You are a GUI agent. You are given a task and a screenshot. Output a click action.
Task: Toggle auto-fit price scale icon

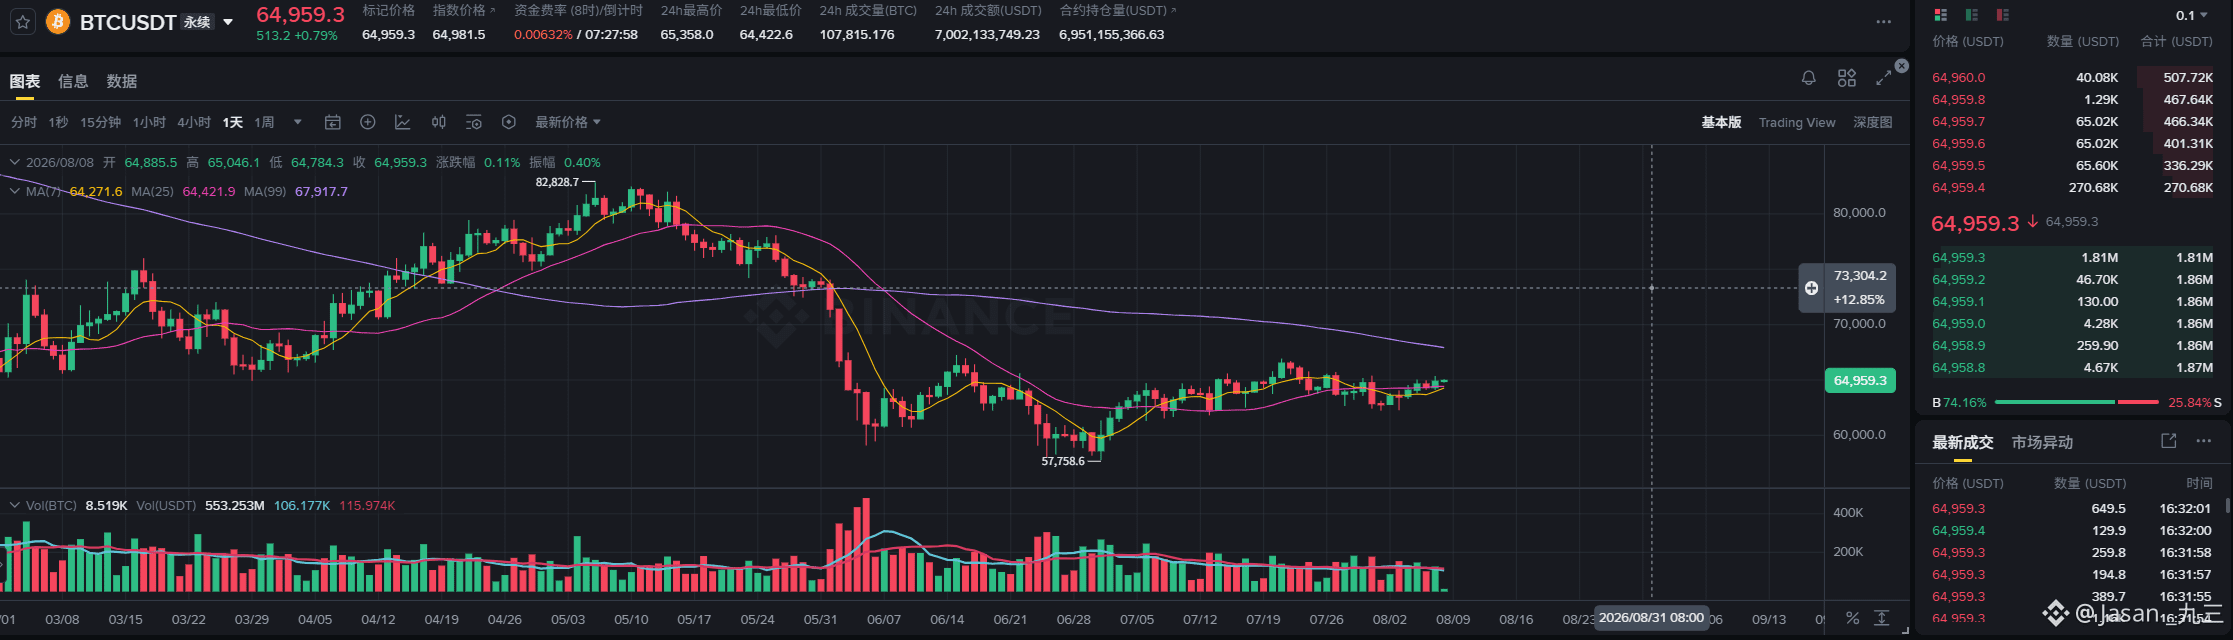point(1881,618)
